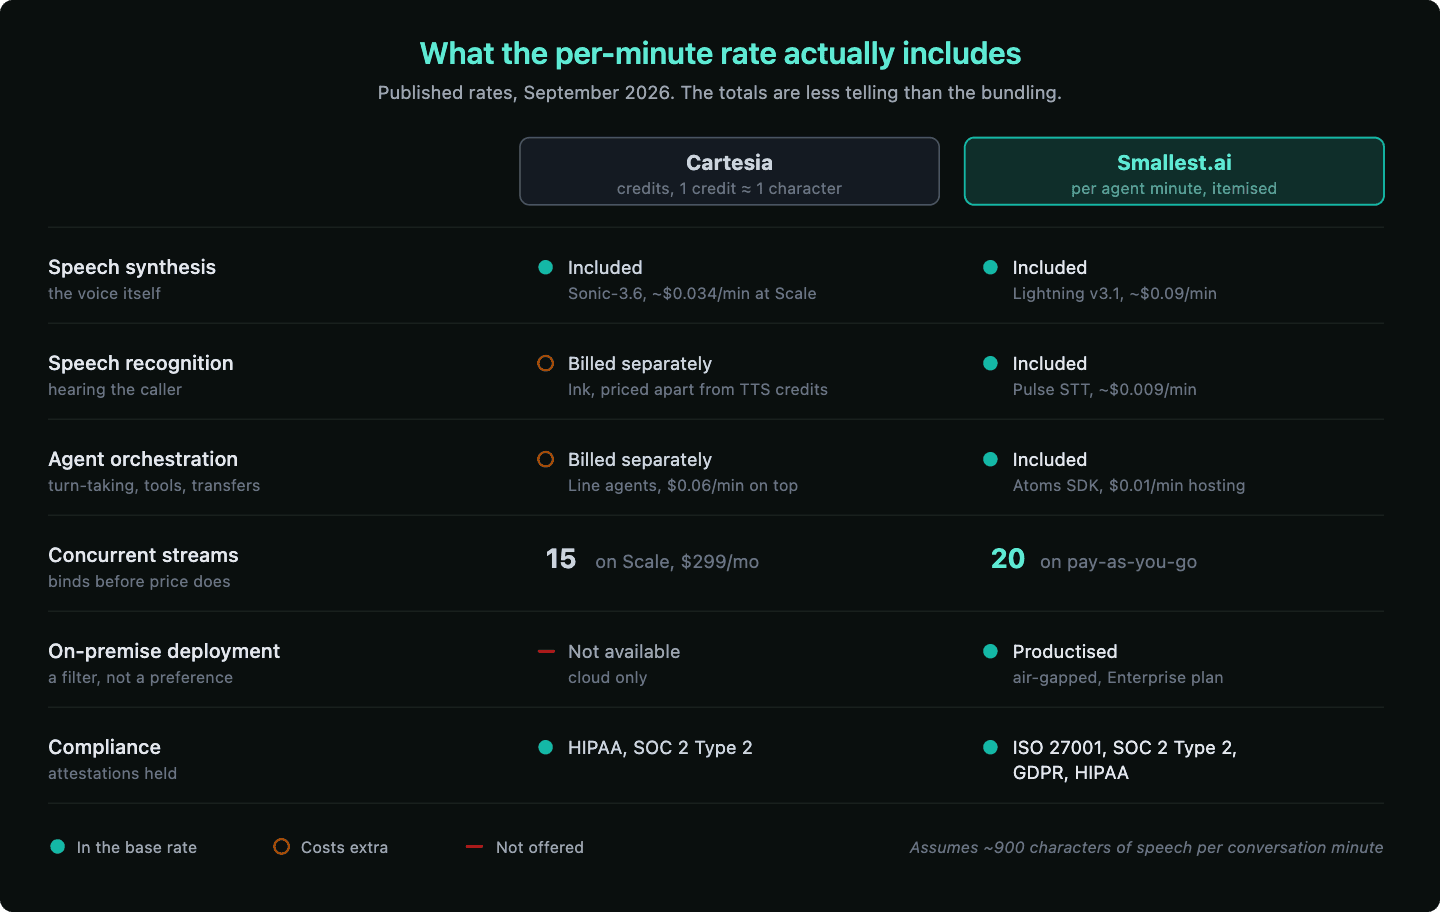Click the red dash beside Not available
This screenshot has width=1440, height=912.
[x=546, y=651]
